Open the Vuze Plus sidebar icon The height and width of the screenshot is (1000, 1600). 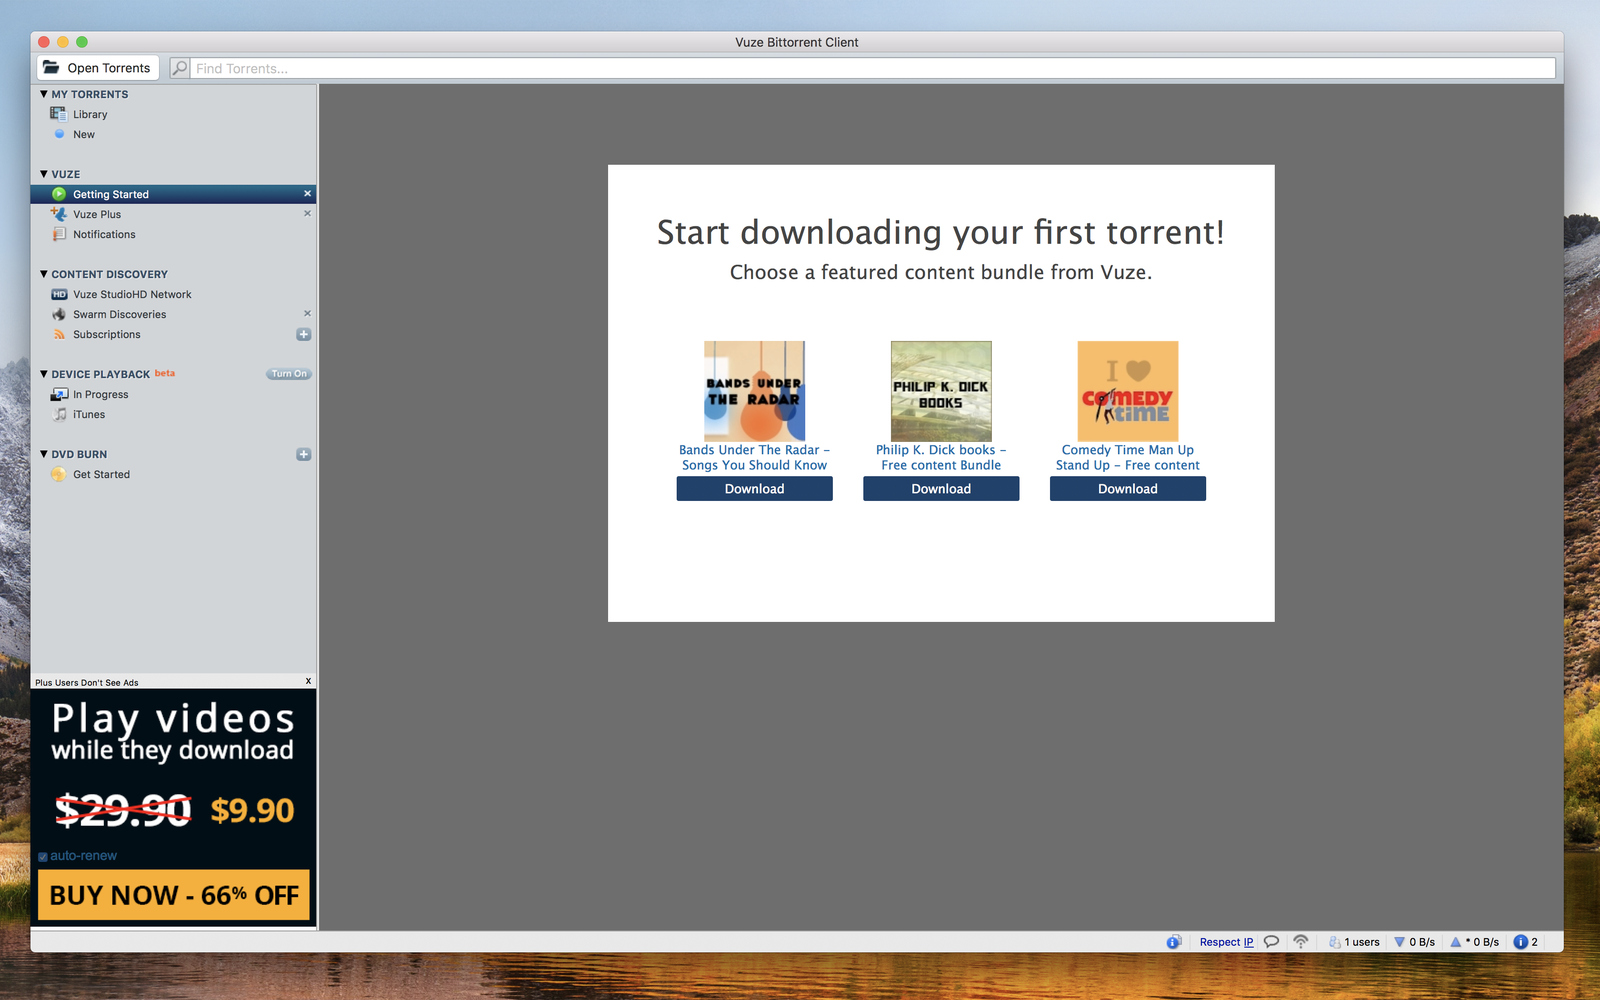[x=58, y=214]
